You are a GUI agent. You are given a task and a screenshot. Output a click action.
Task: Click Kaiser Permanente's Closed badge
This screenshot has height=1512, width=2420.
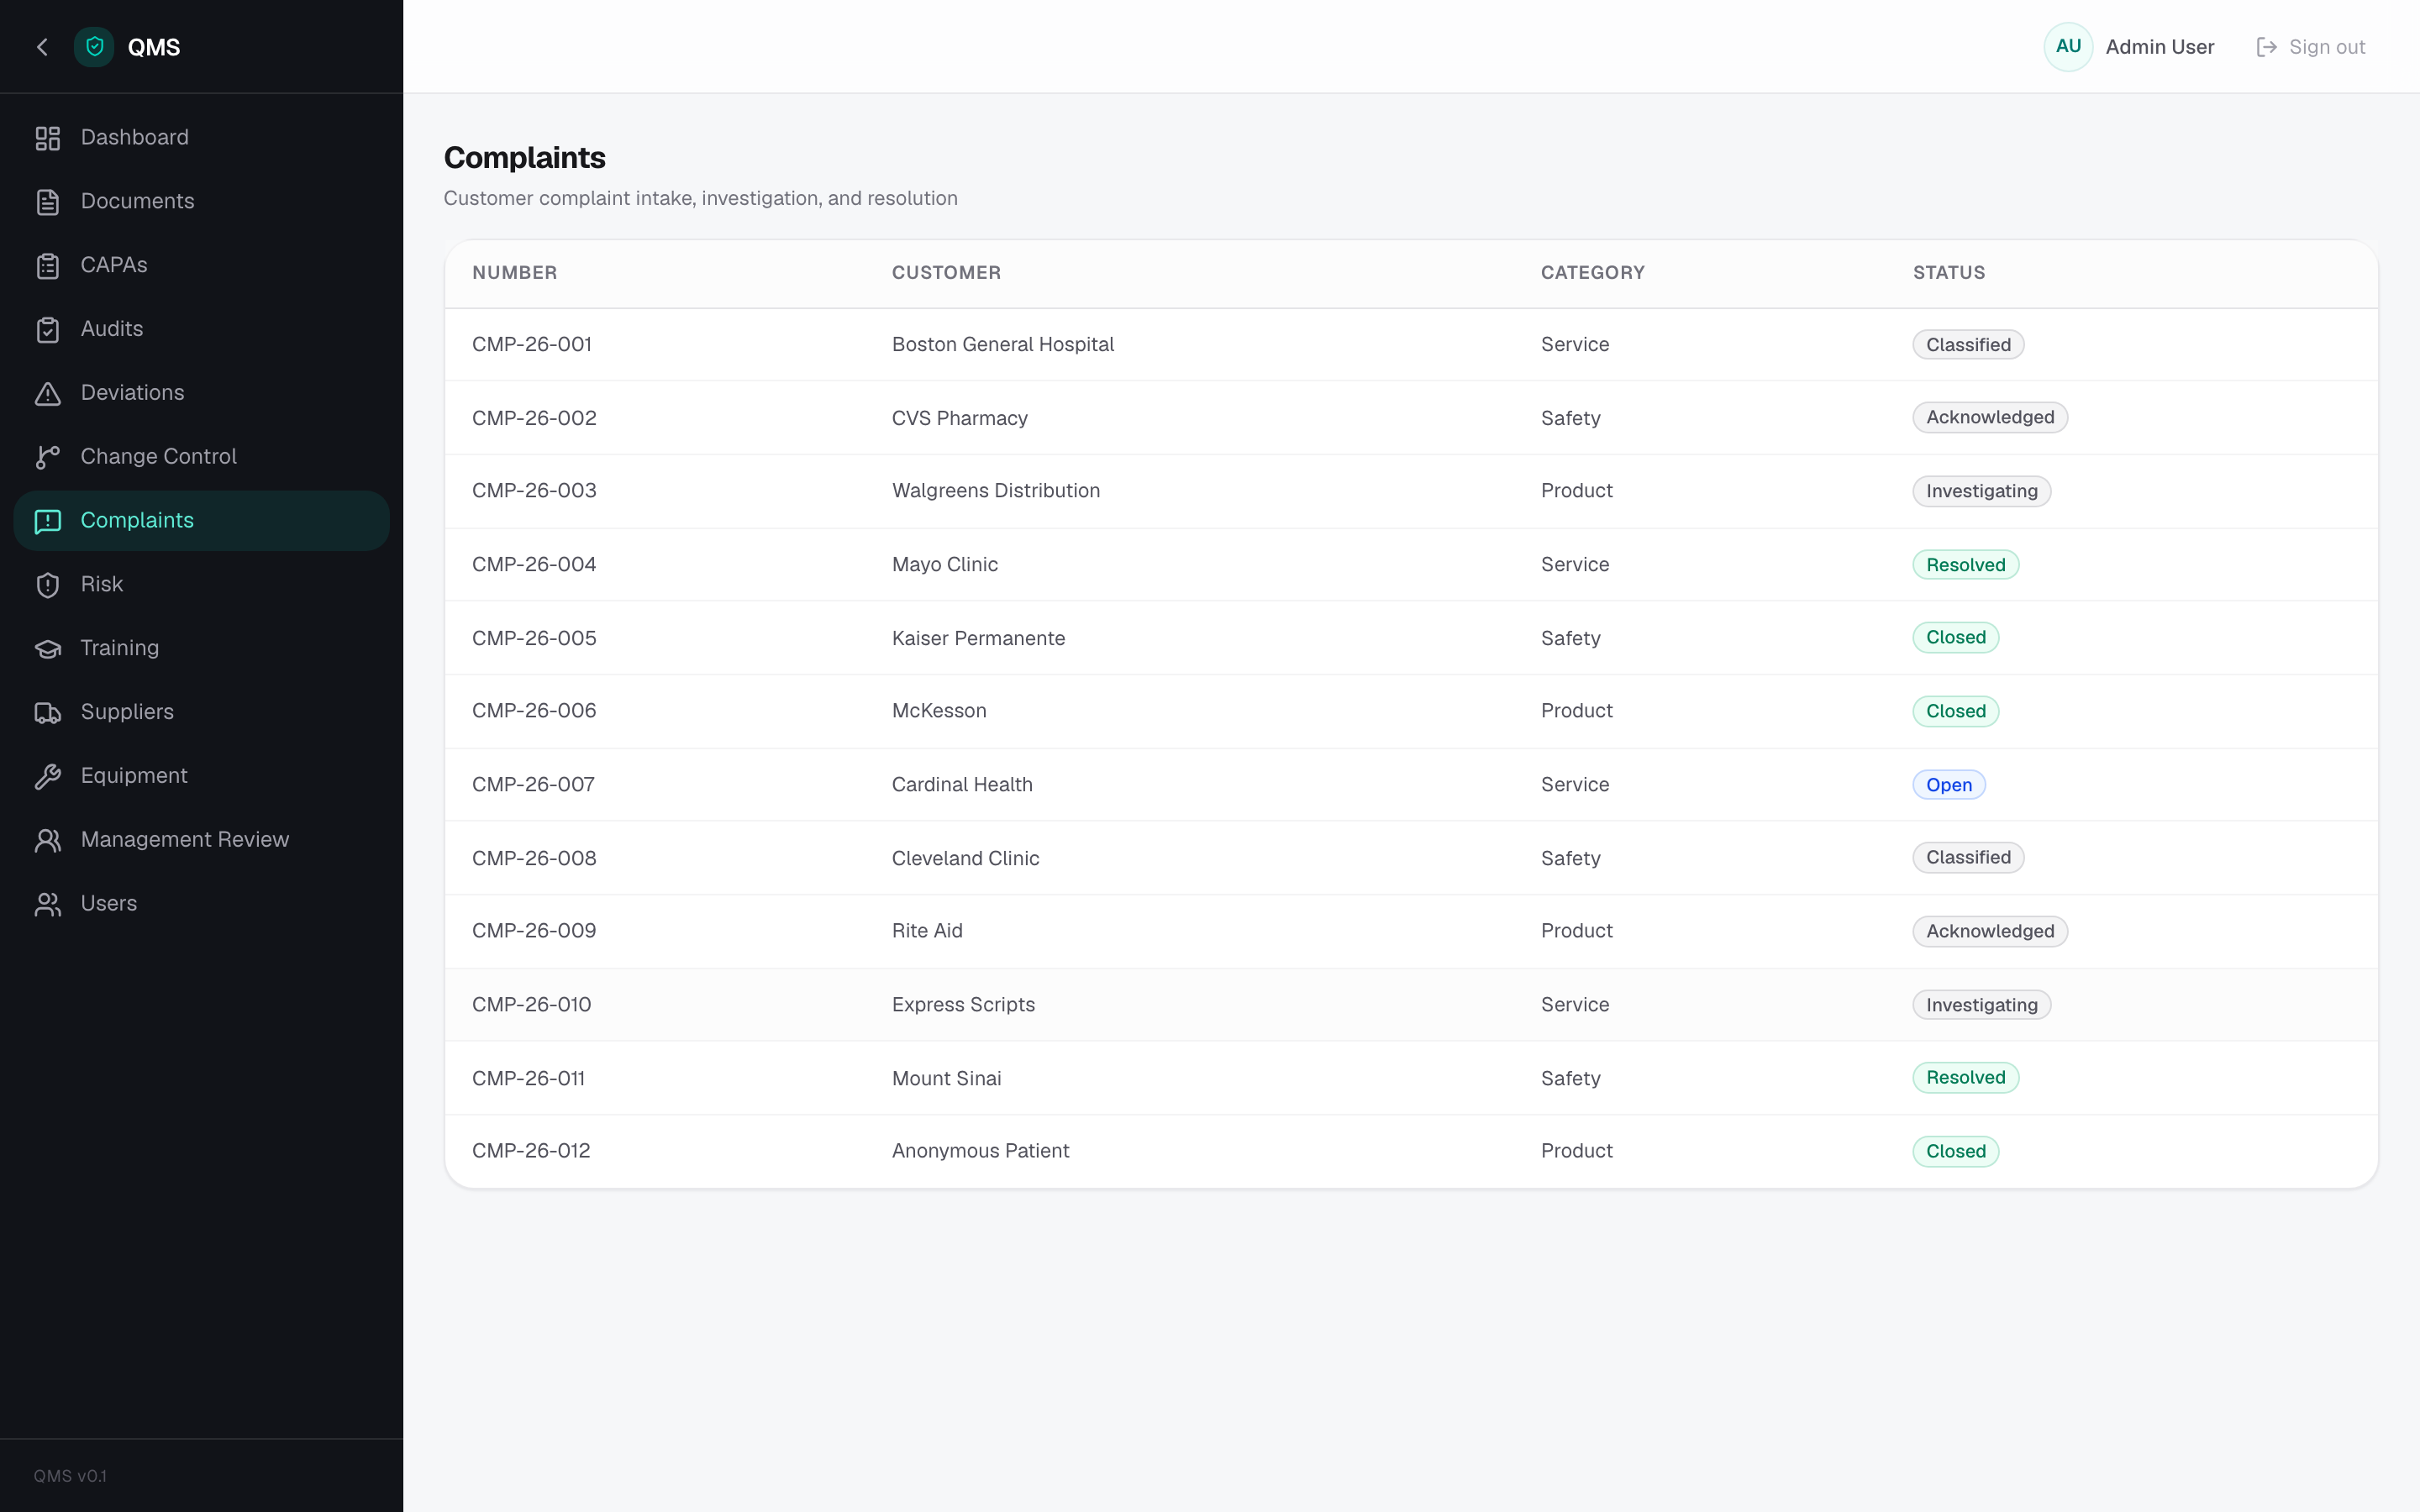1955,638
